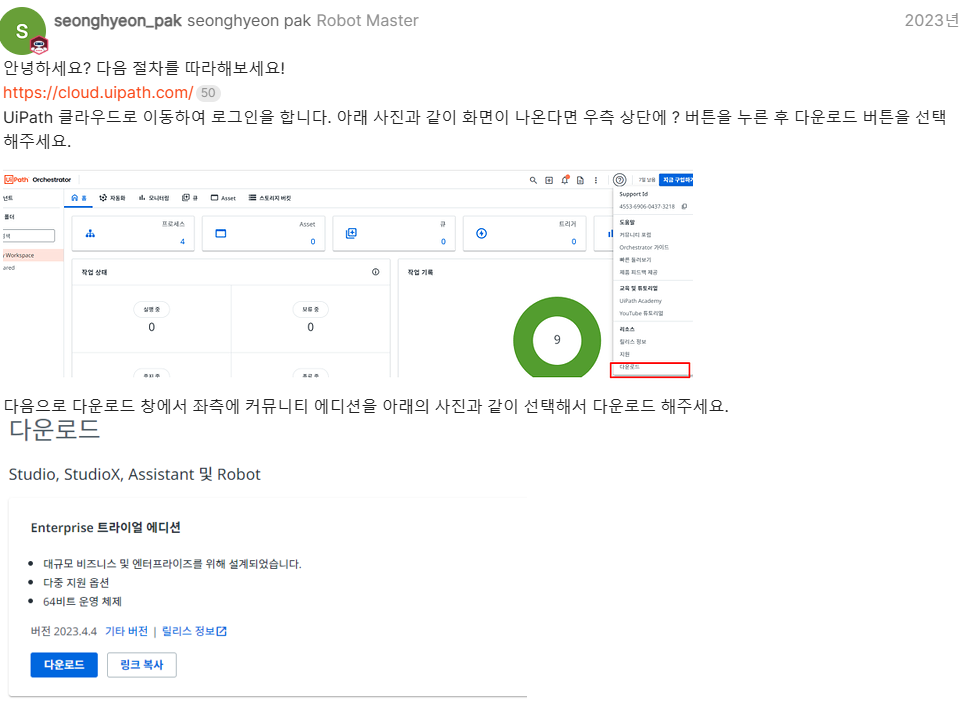Open seonghyeon_pak's green "S" avatar
This screenshot has width=962, height=702.
coord(23,31)
